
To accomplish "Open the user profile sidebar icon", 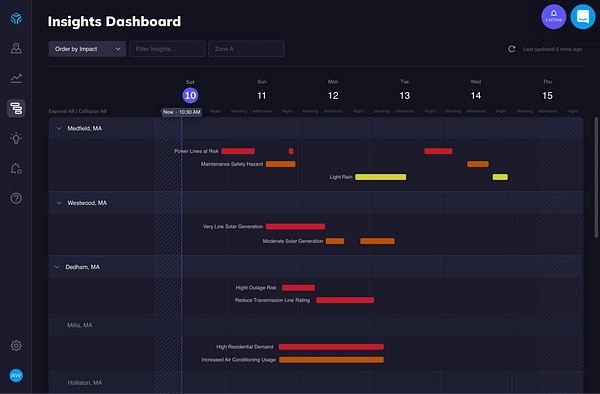I will pos(16,48).
